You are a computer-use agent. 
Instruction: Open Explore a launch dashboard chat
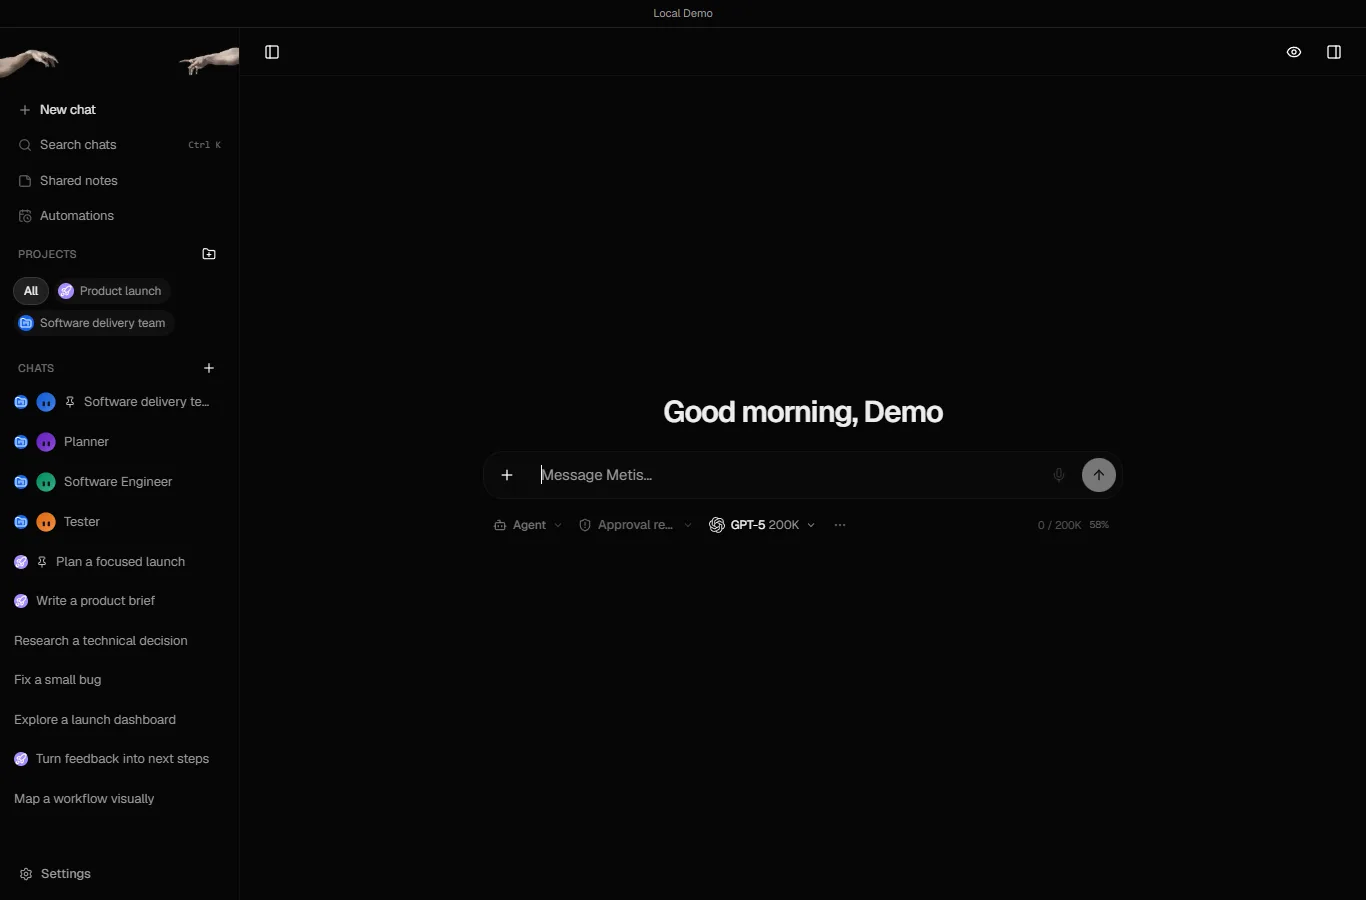pyautogui.click(x=119, y=720)
